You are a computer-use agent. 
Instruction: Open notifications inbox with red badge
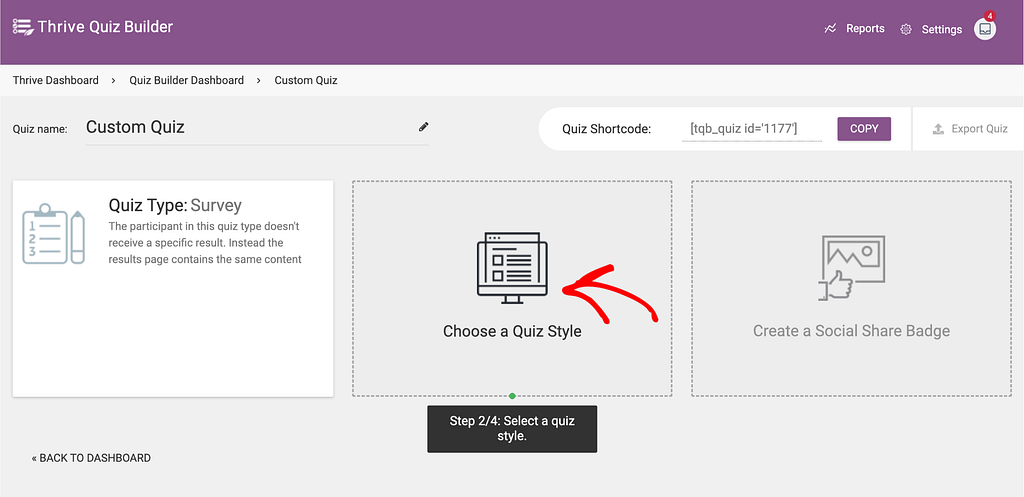pos(985,29)
